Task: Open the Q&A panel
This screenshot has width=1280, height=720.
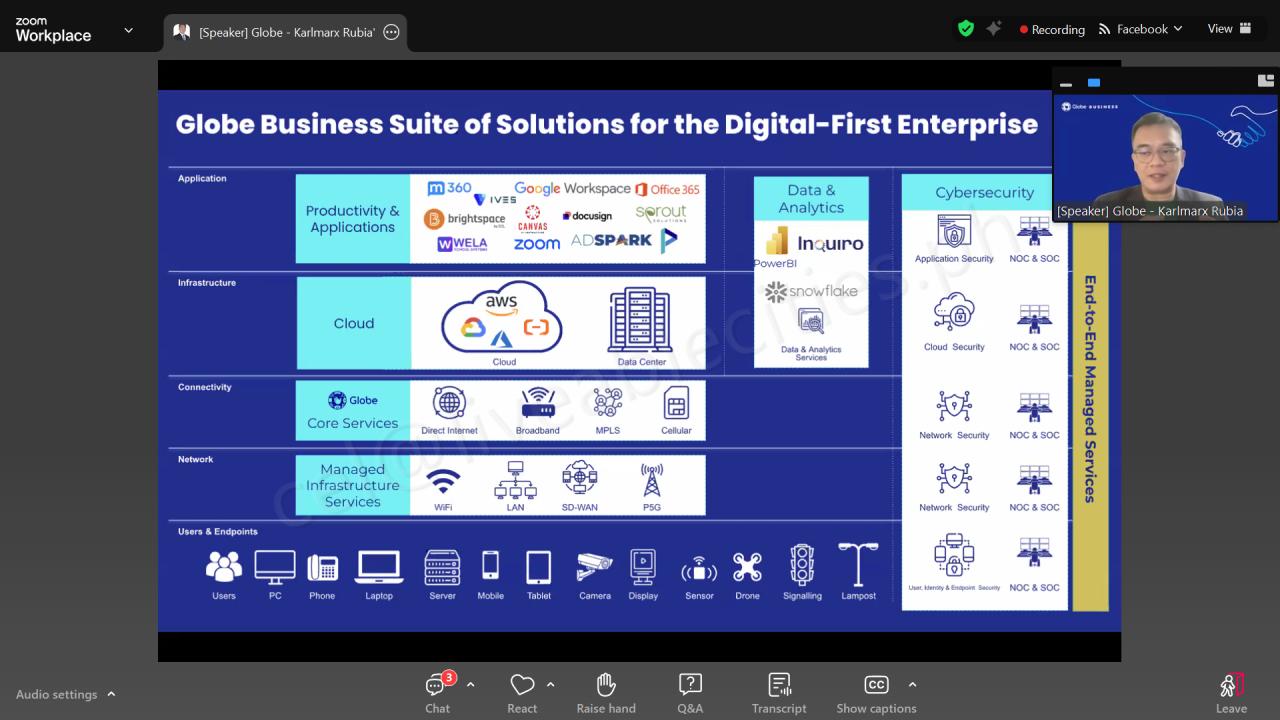Action: [690, 693]
